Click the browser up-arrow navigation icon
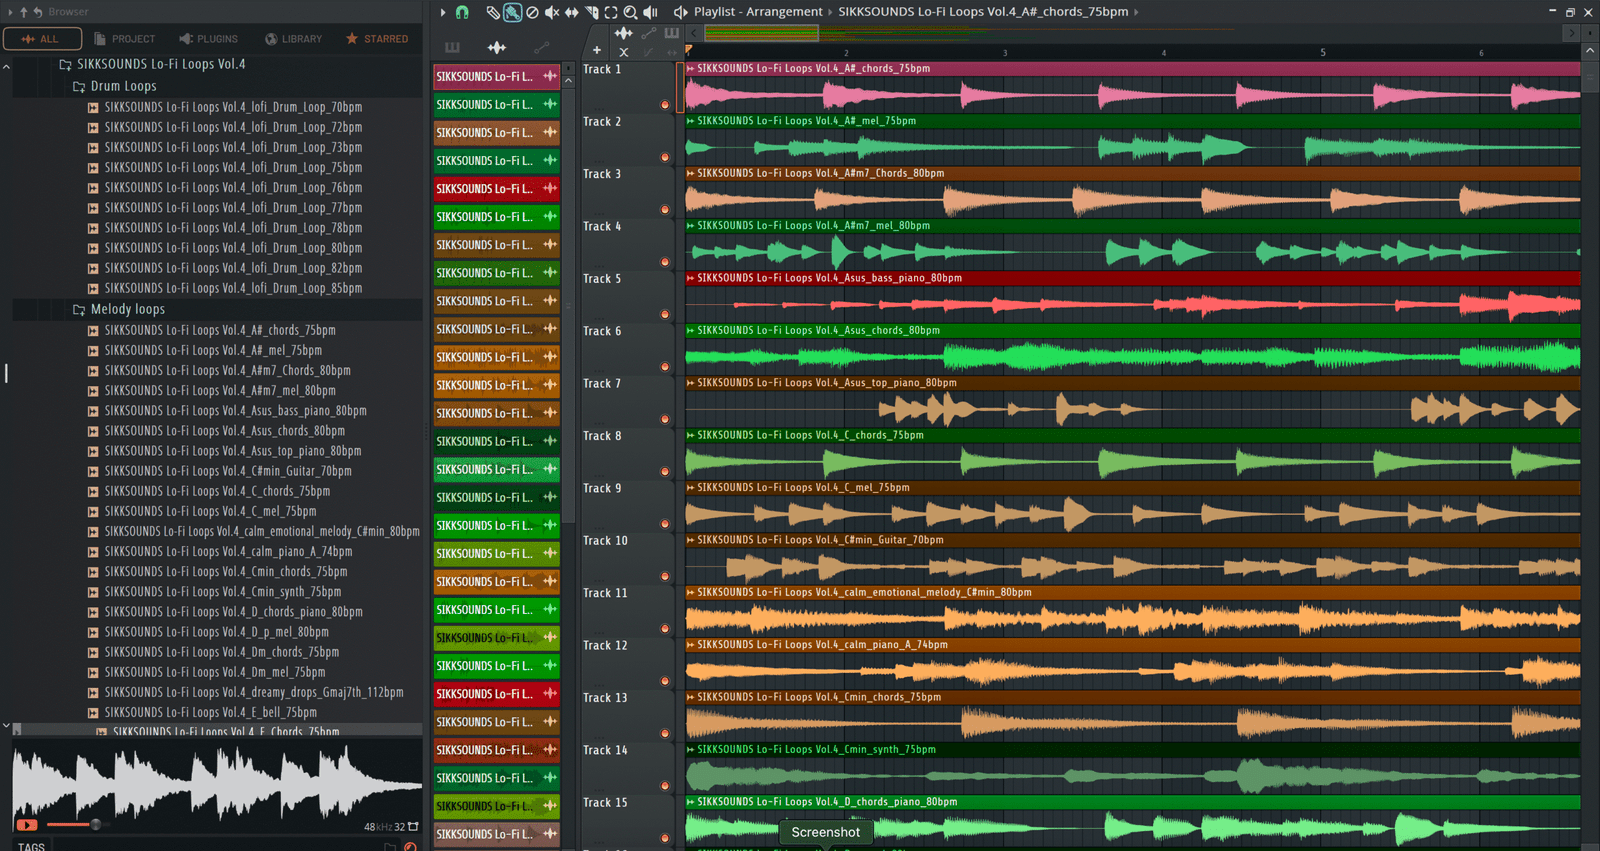The width and height of the screenshot is (1600, 851). pos(24,12)
